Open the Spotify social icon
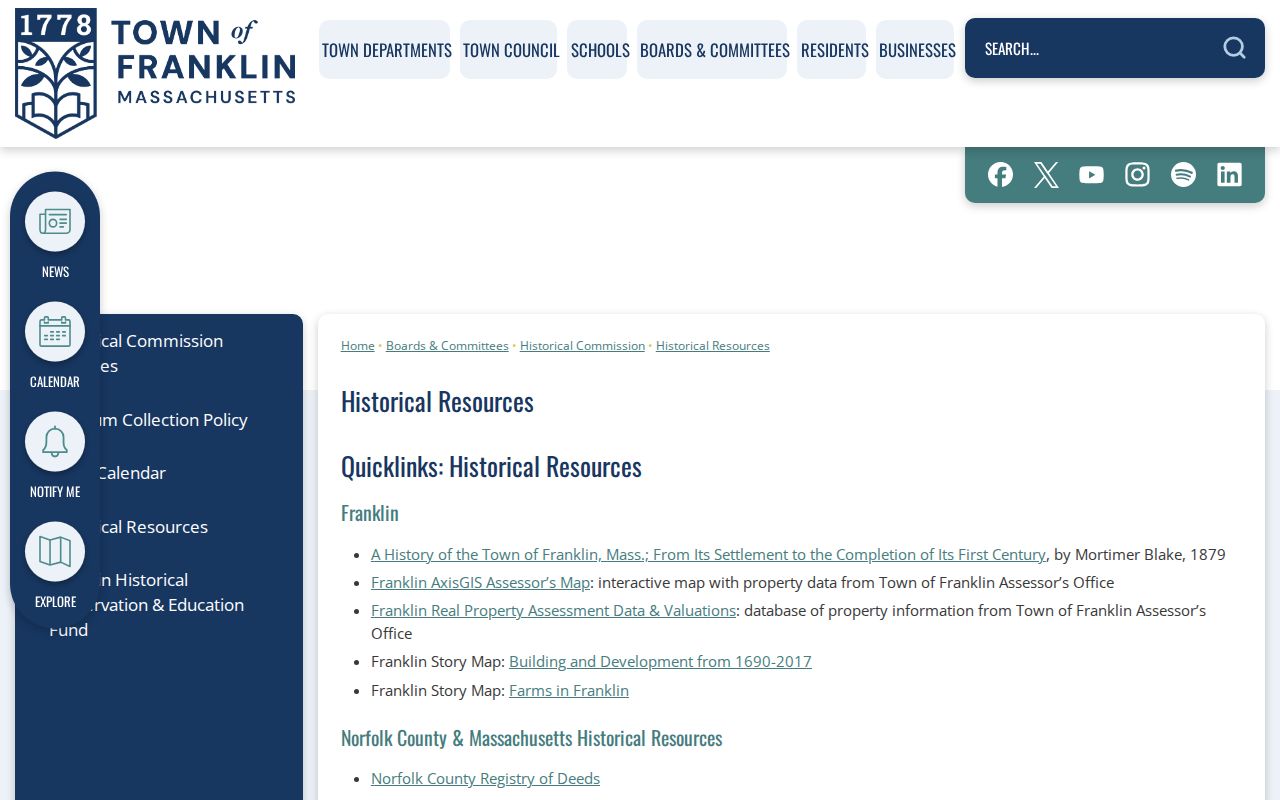This screenshot has height=800, width=1280. 1184,175
